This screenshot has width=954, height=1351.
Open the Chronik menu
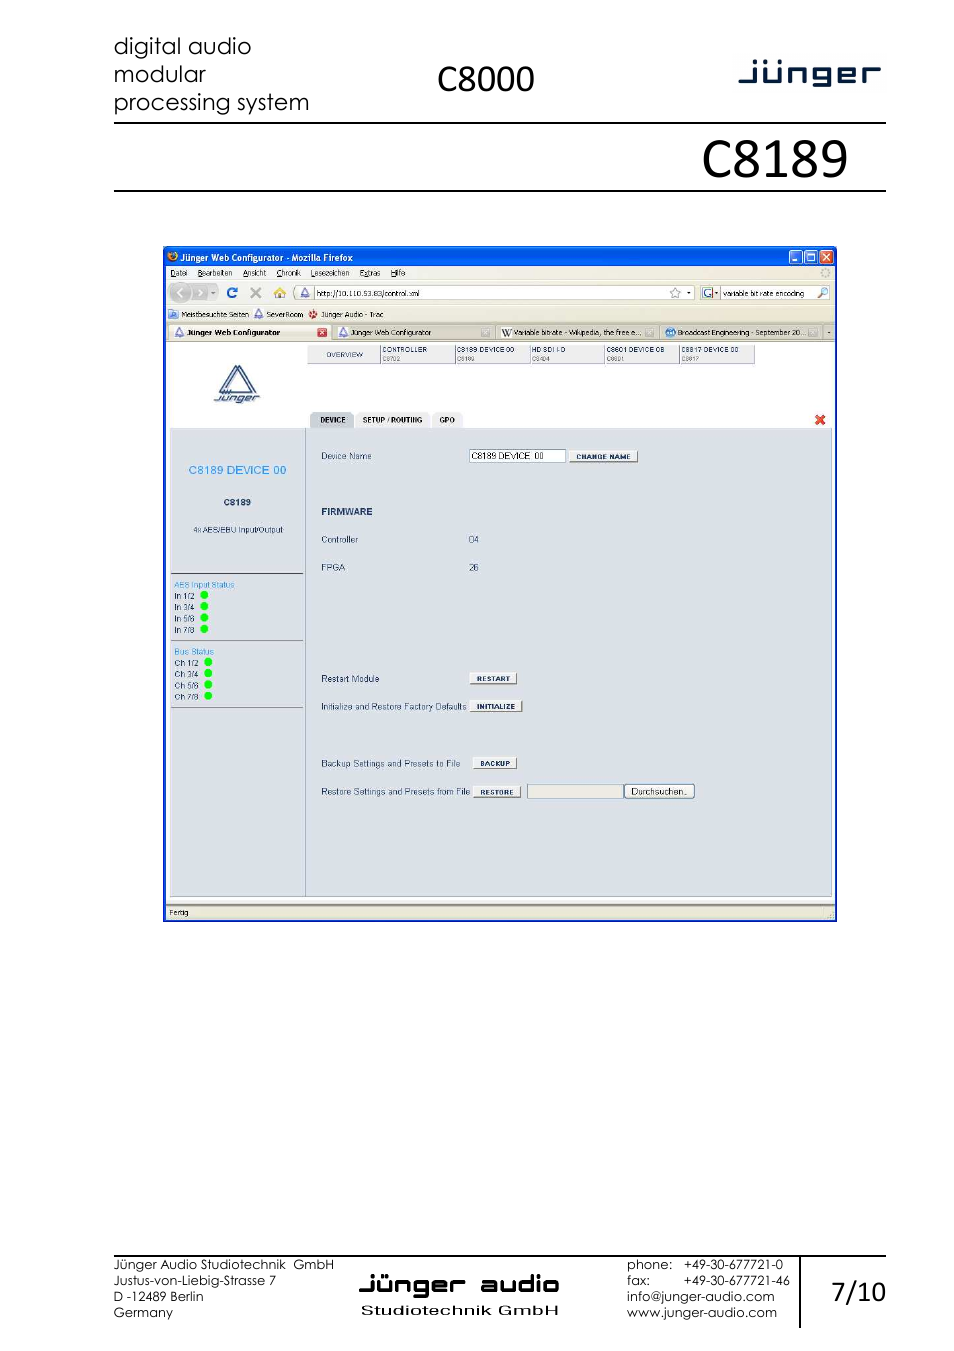point(289,273)
